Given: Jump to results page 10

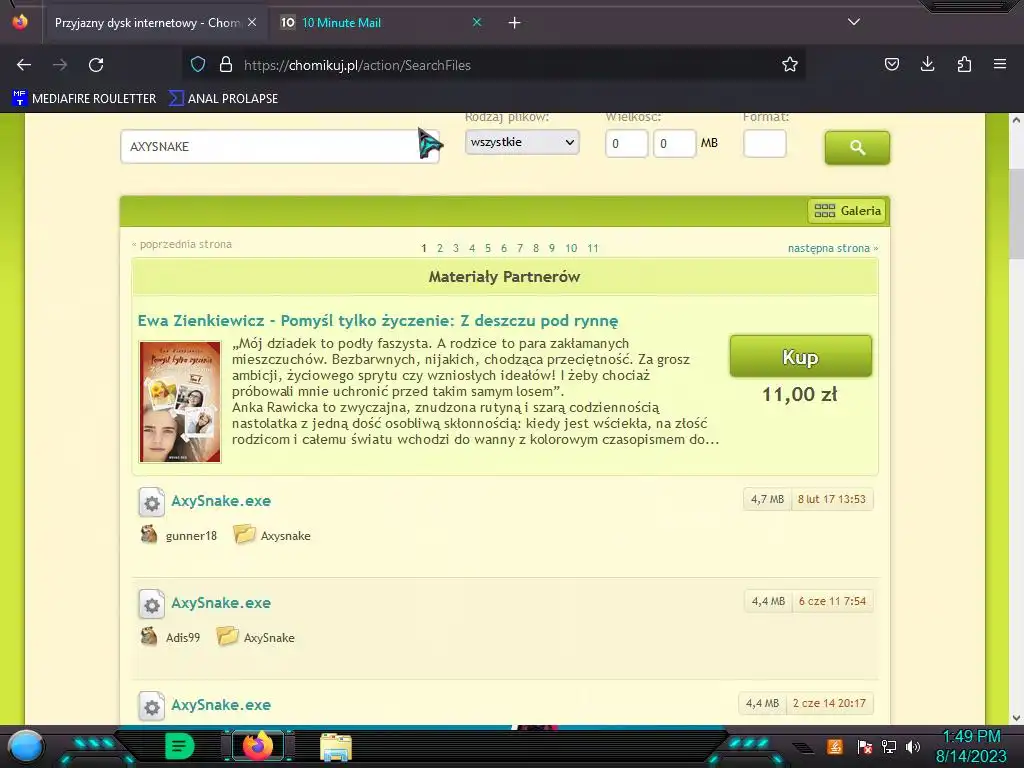Looking at the screenshot, I should (x=571, y=248).
